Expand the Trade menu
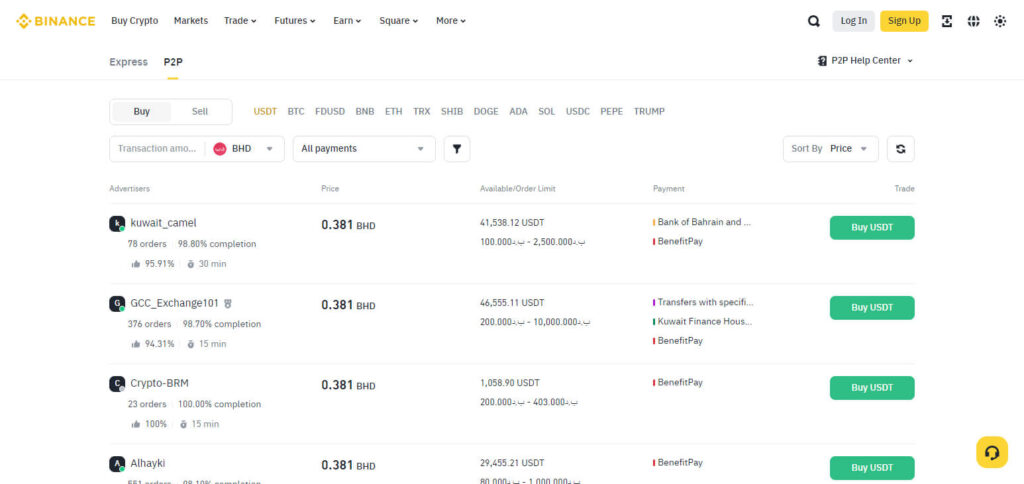This screenshot has height=484, width=1024. (x=240, y=21)
